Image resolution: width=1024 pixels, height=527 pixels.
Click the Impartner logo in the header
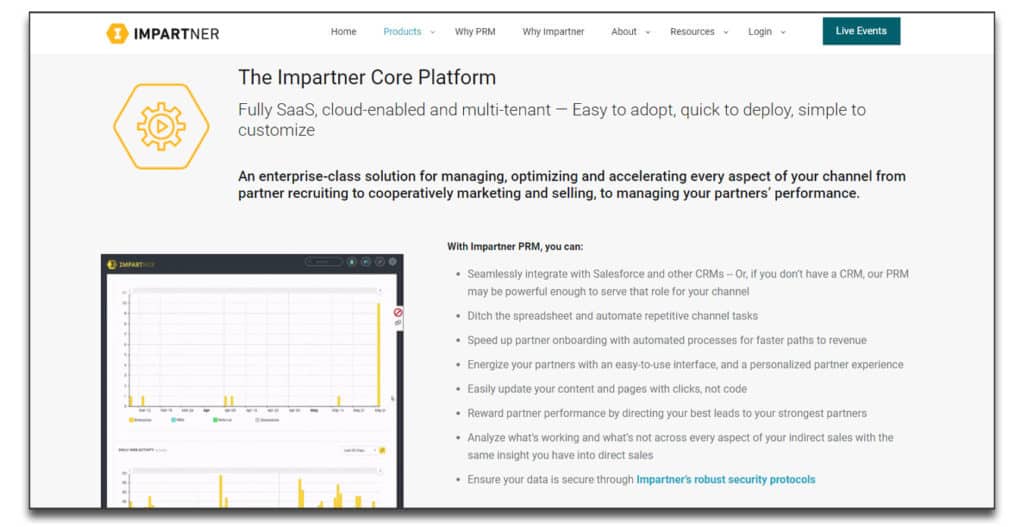tap(163, 33)
